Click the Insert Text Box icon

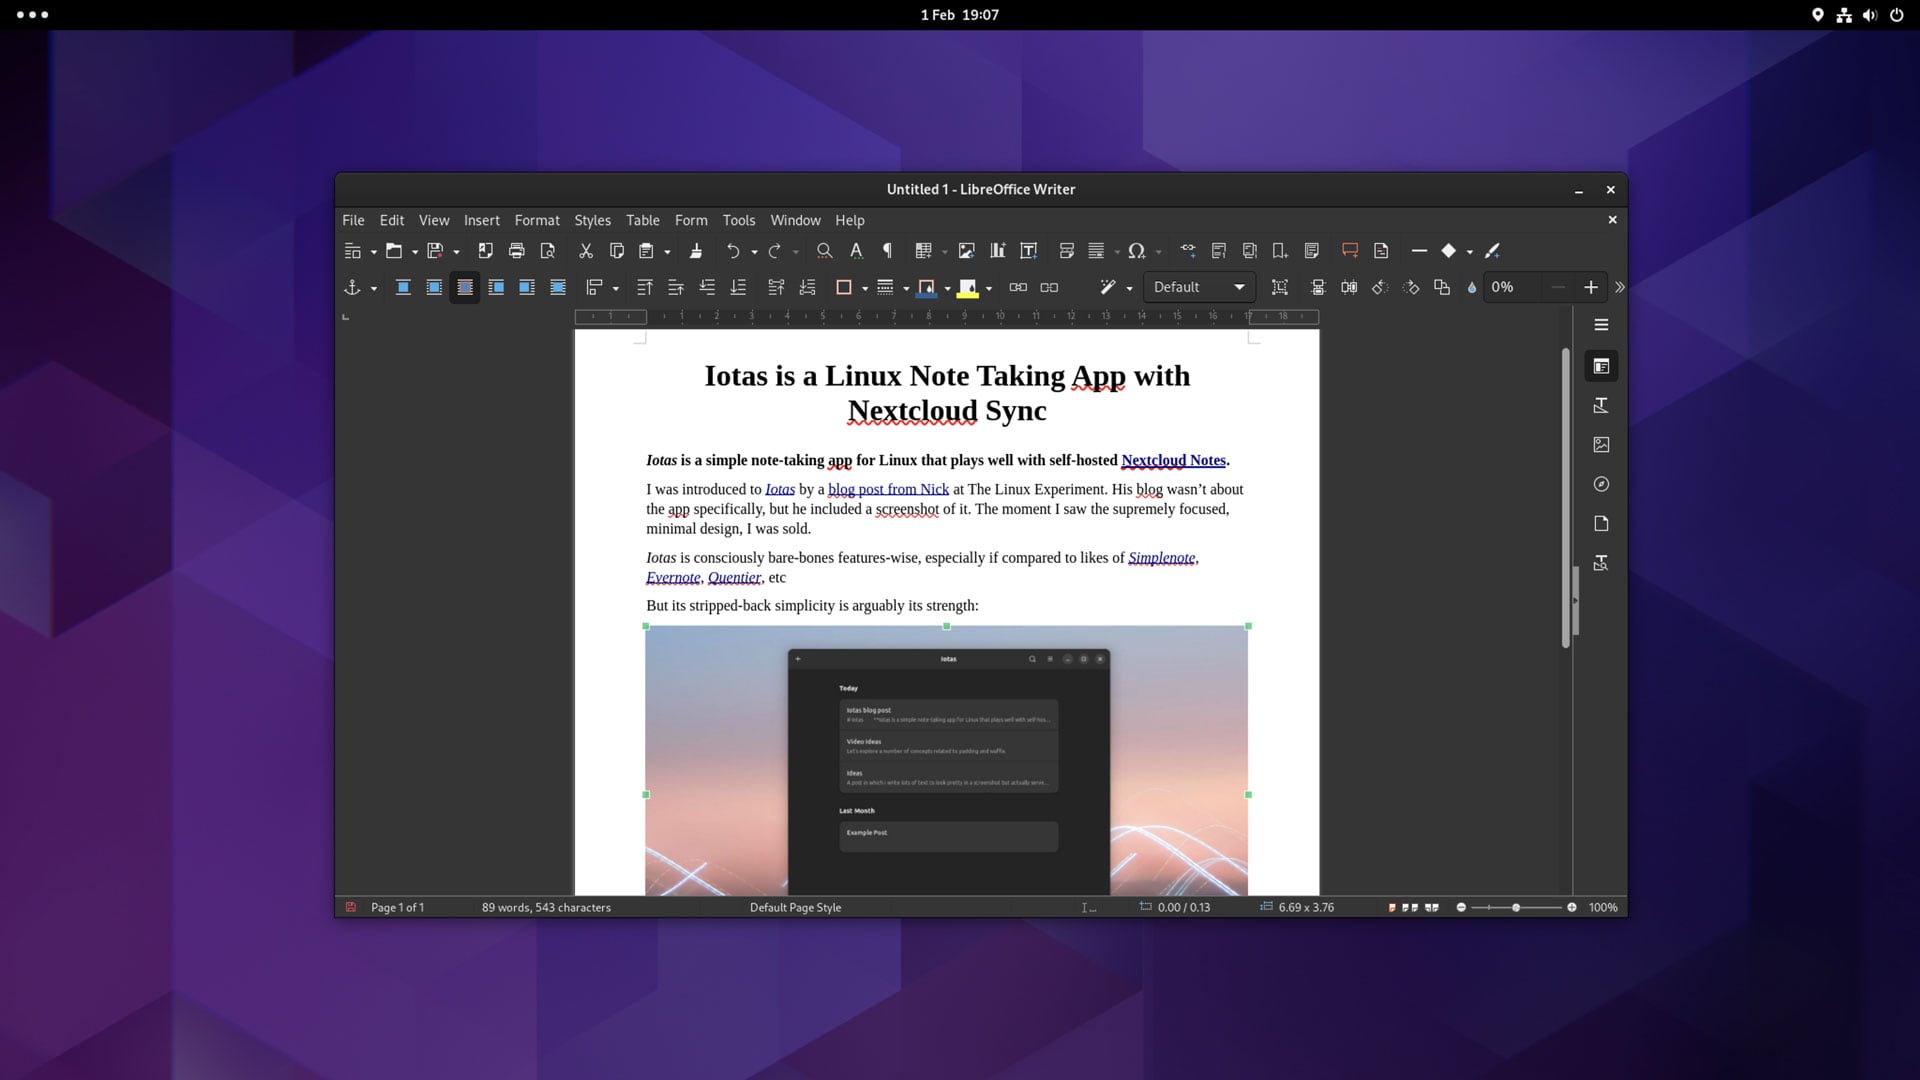[x=1028, y=251]
